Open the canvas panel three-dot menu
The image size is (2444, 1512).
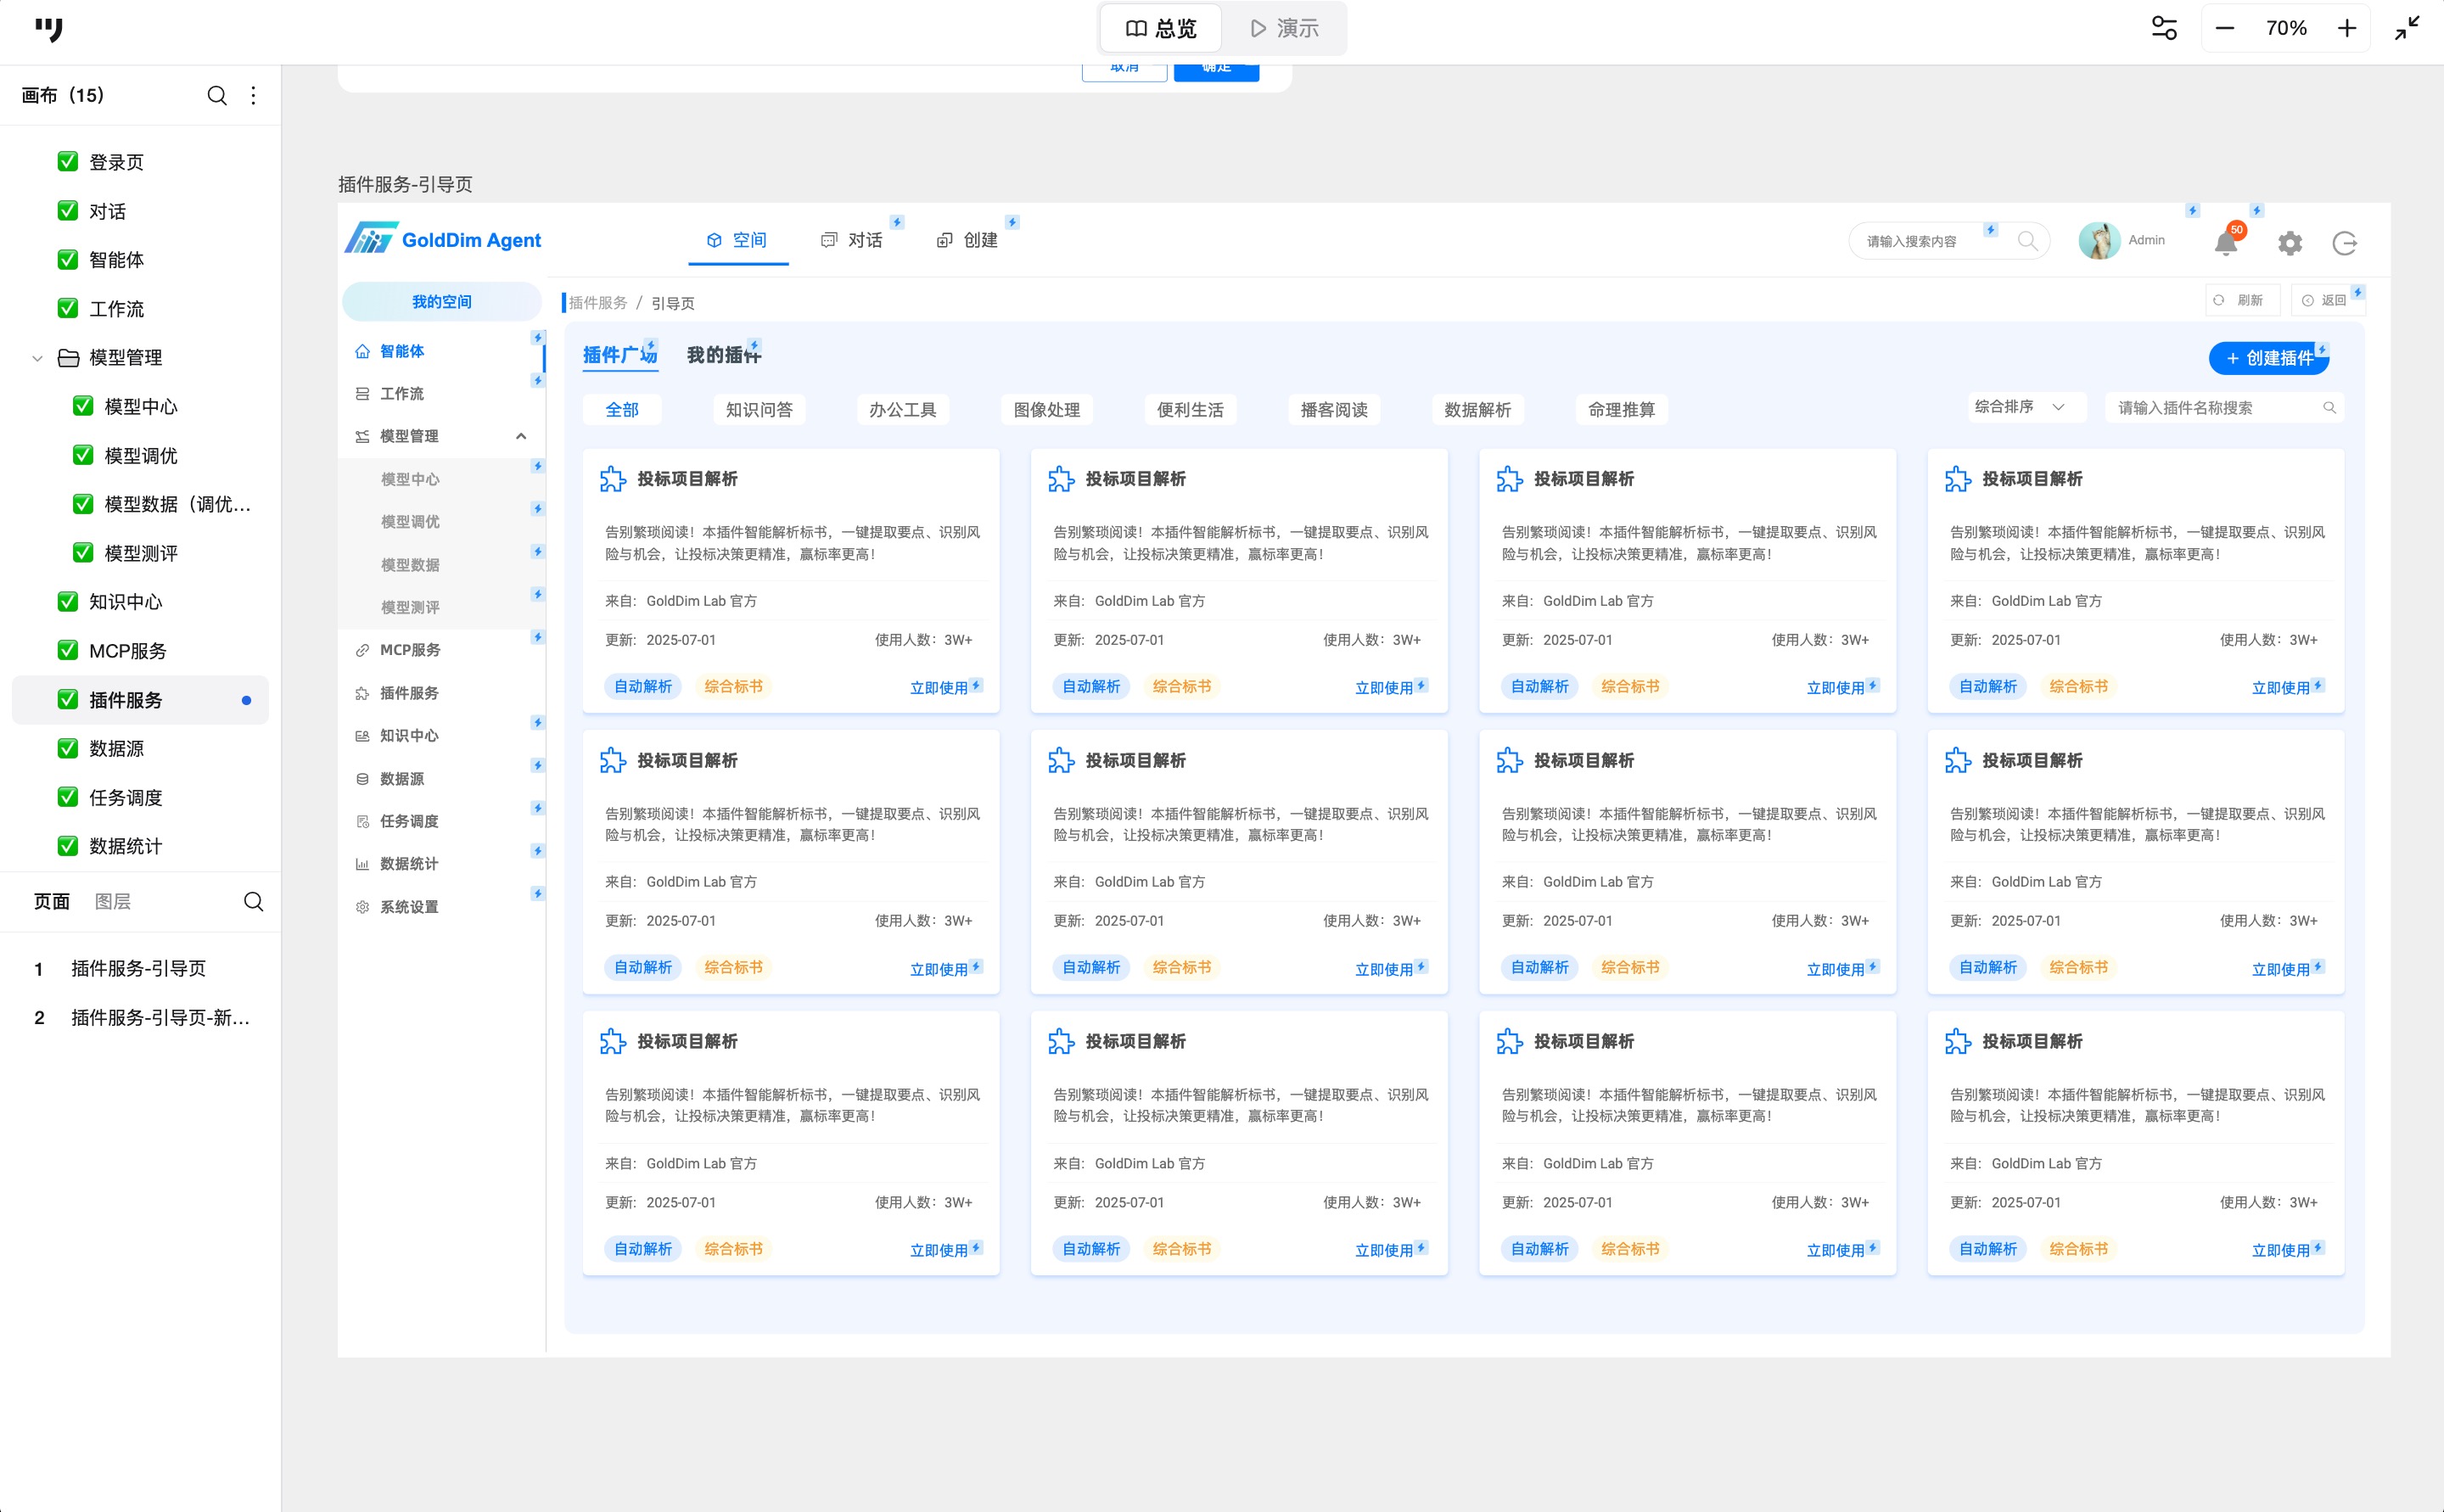pos(254,95)
